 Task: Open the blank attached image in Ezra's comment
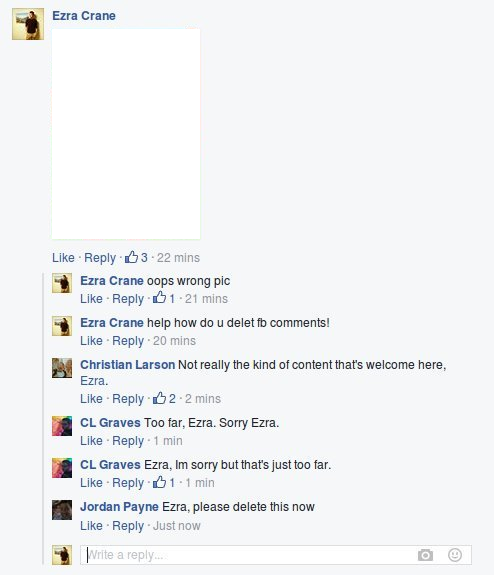click(x=126, y=134)
